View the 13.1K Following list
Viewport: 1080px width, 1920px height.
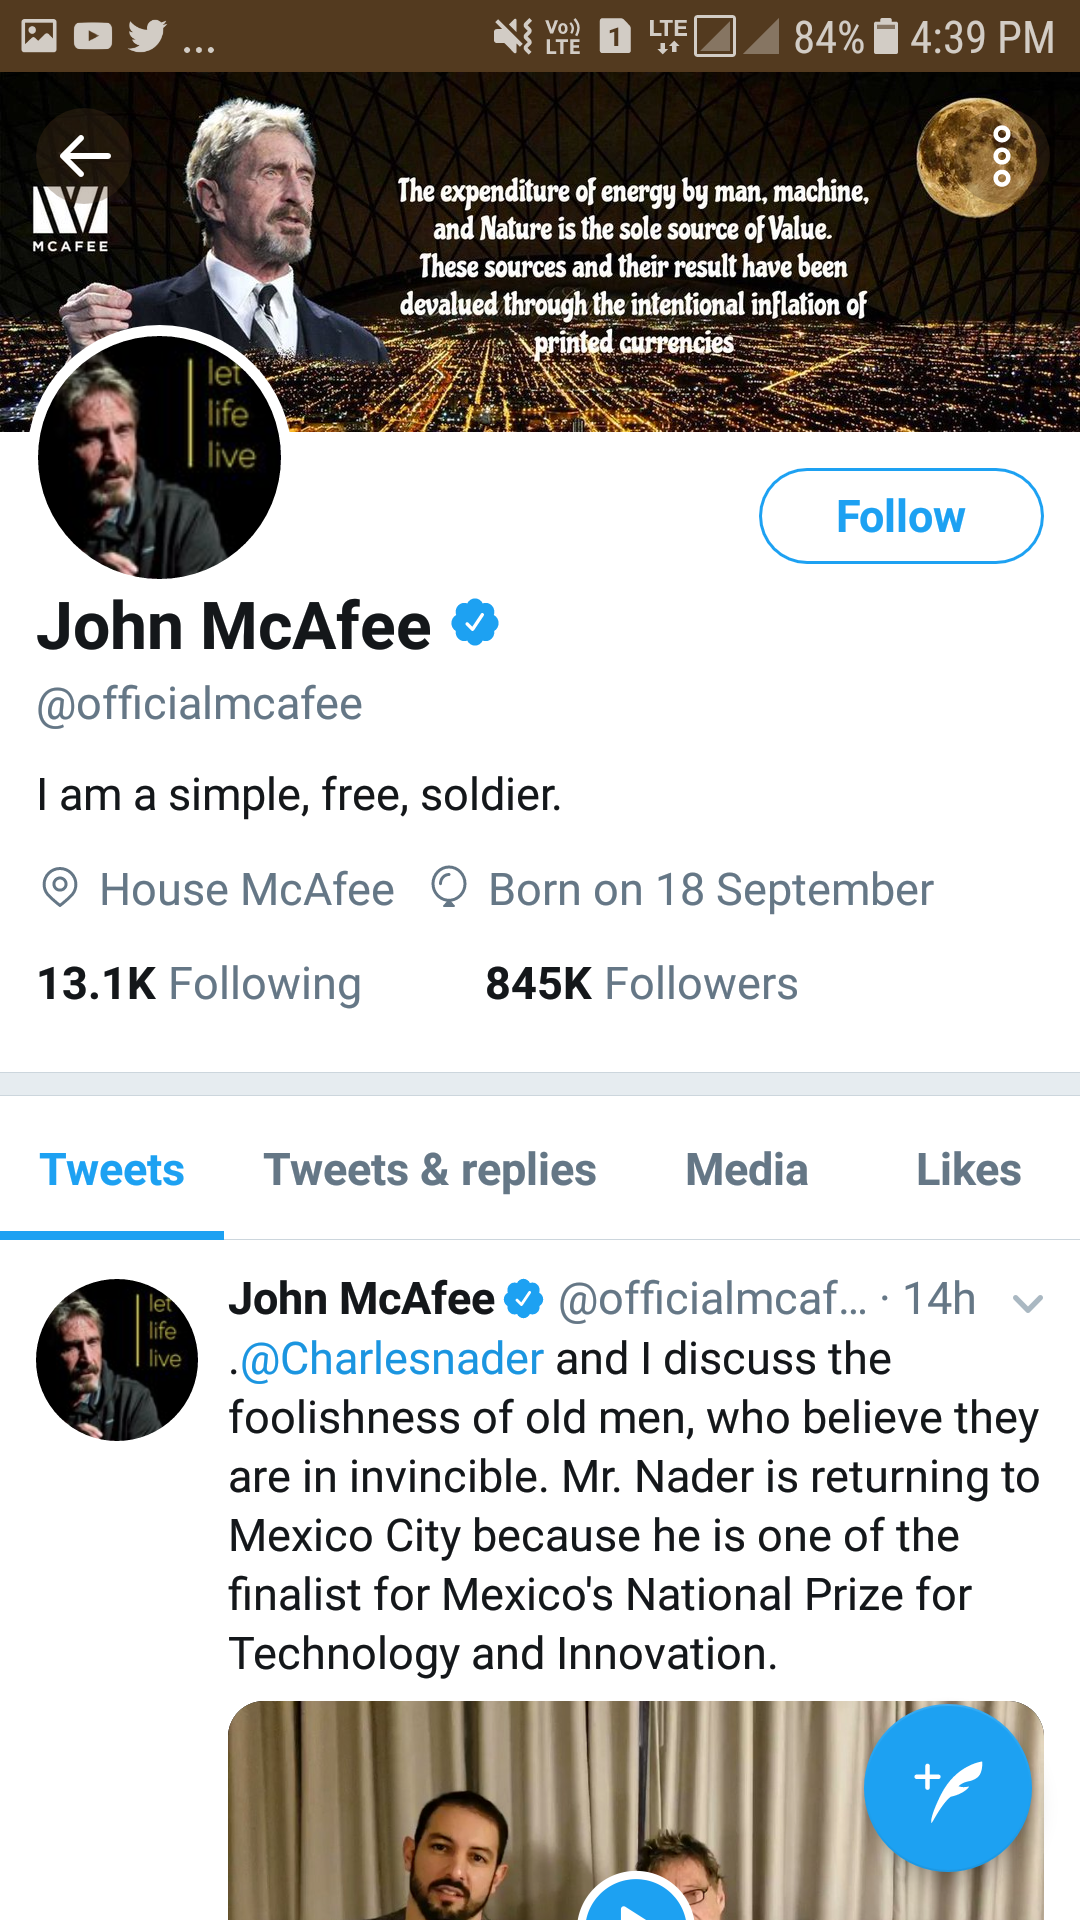click(x=199, y=984)
